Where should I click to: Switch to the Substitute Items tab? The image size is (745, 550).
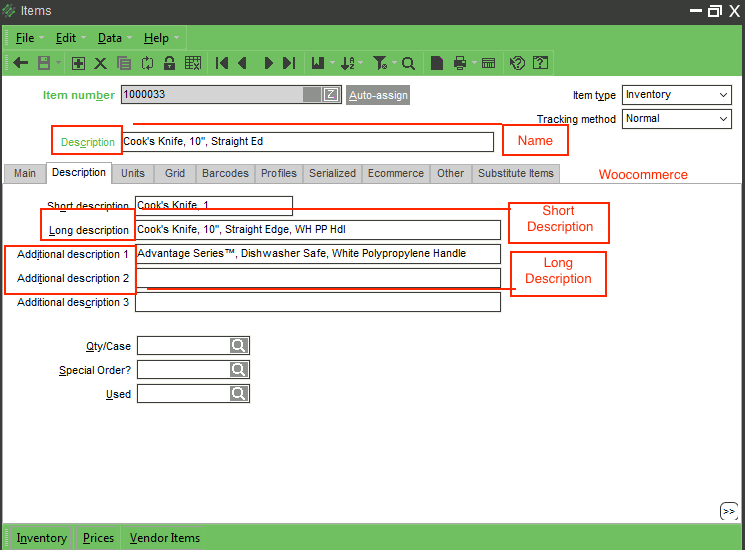pyautogui.click(x=516, y=173)
